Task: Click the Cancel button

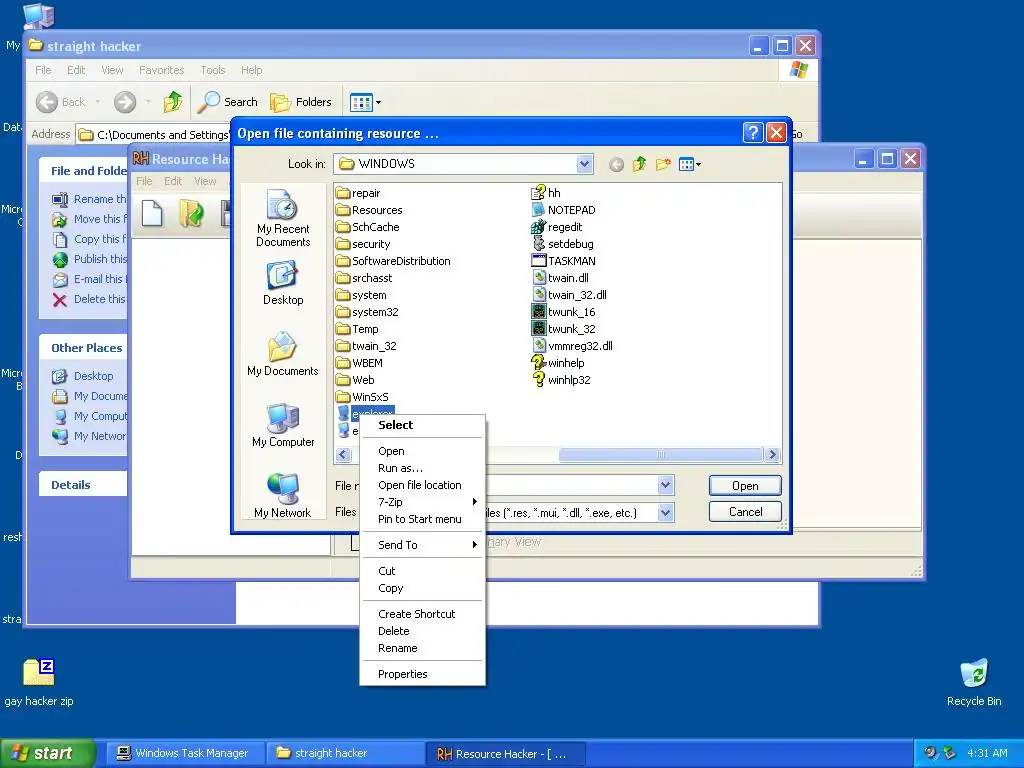Action: pos(745,511)
